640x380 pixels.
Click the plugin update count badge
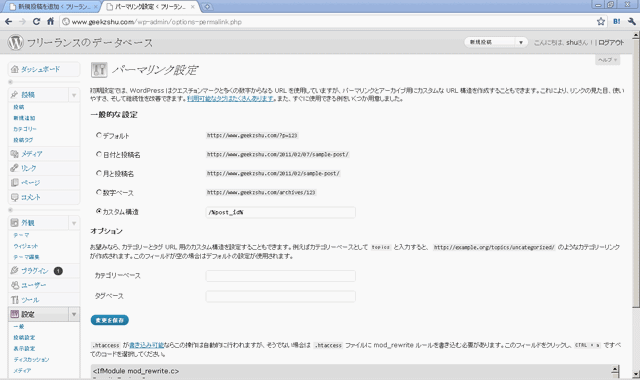pyautogui.click(x=58, y=271)
